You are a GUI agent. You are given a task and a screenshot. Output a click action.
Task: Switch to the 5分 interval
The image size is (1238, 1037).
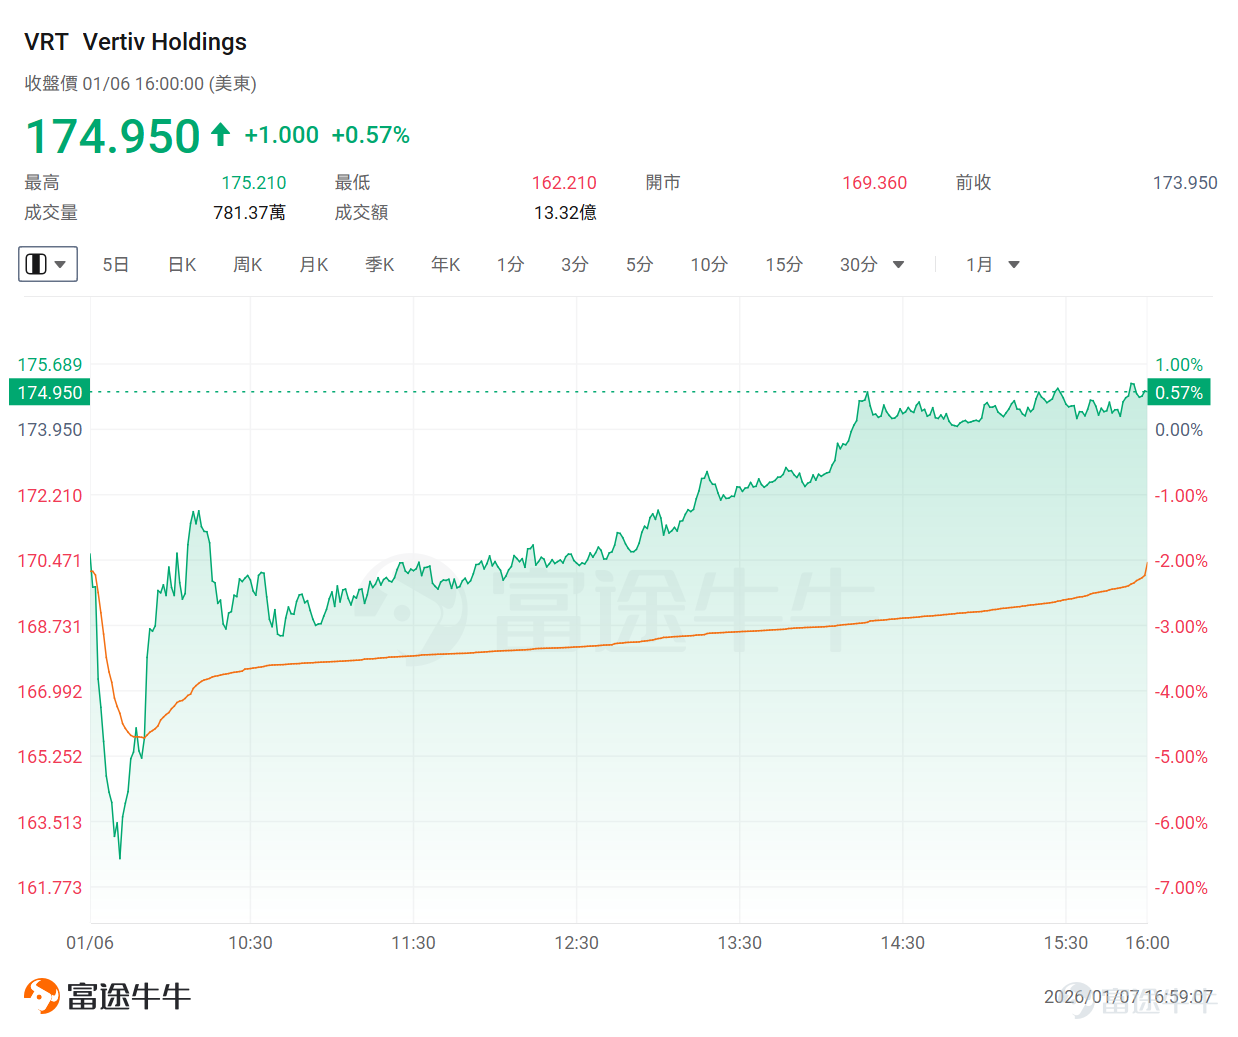640,265
